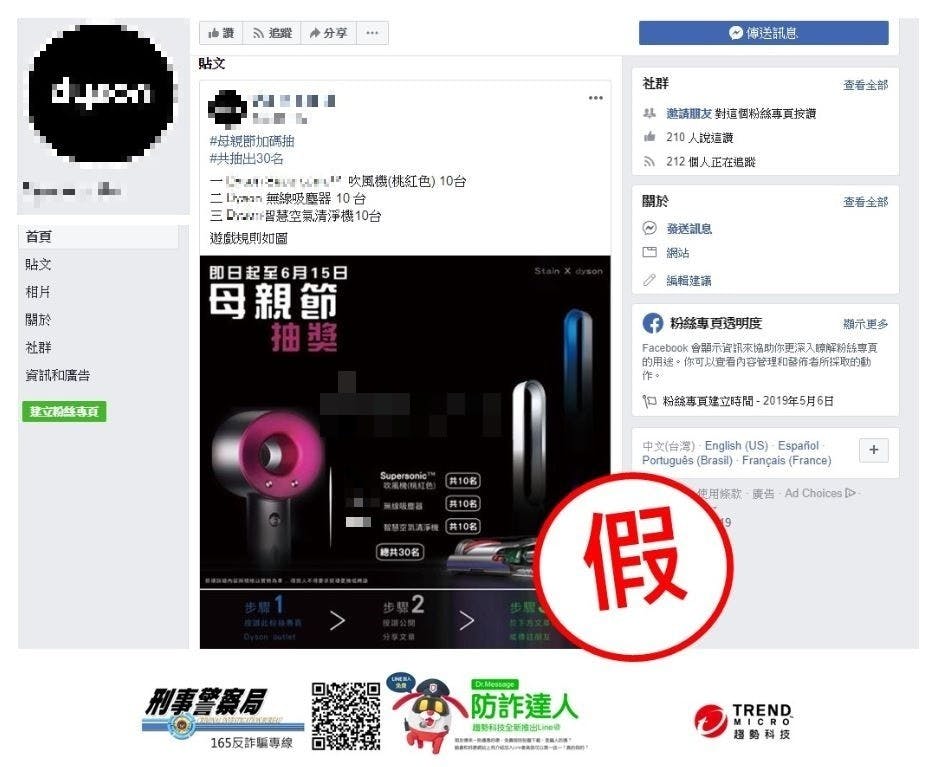
Task: Switch language to English (US)
Action: 736,446
